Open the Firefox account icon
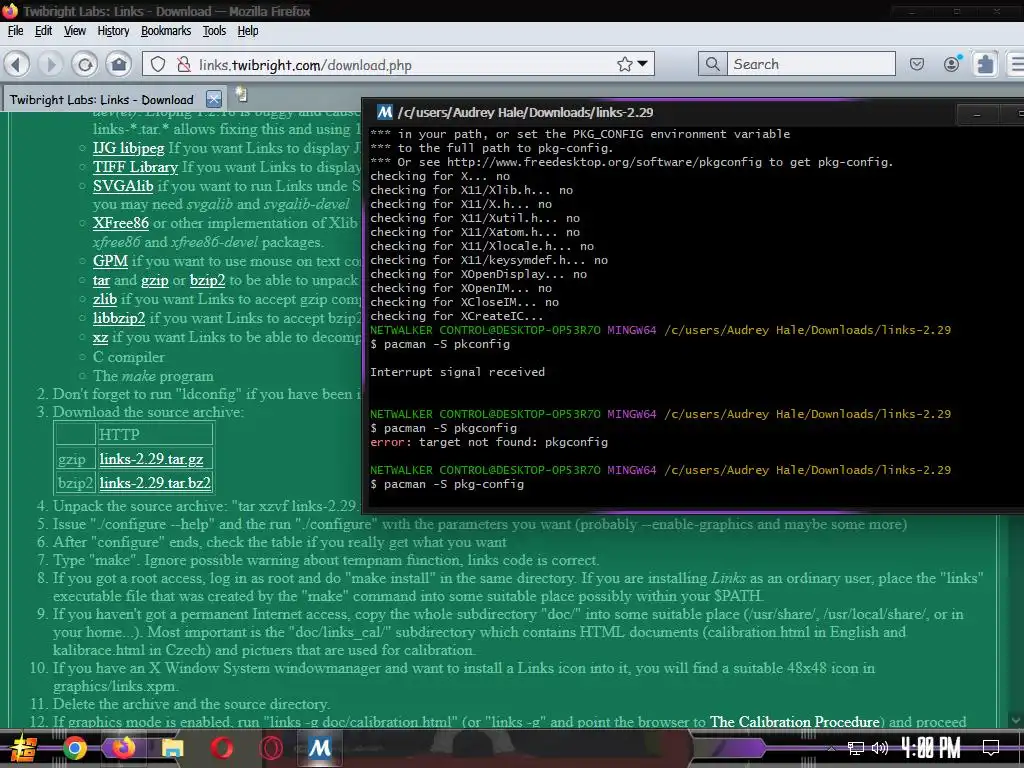1024x768 pixels. pos(952,63)
